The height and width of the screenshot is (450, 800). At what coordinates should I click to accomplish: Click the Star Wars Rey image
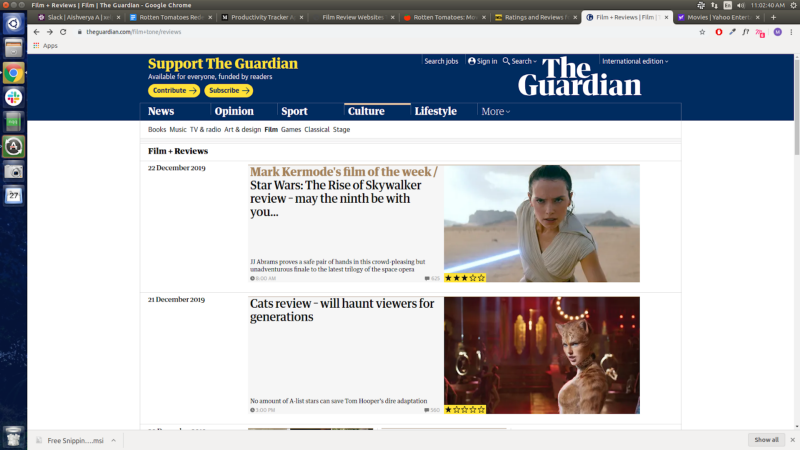click(541, 223)
